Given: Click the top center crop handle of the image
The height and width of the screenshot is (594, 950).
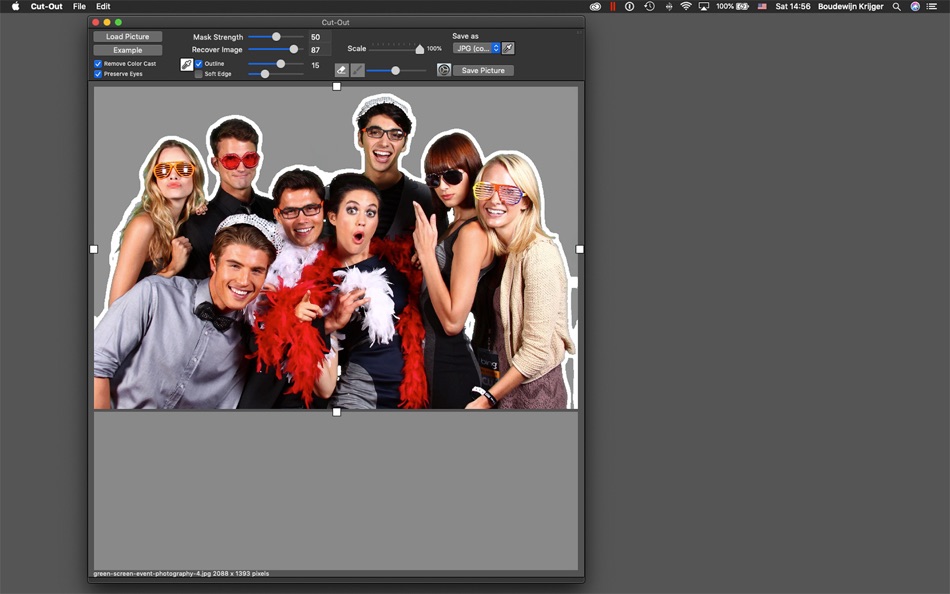Looking at the screenshot, I should 337,87.
